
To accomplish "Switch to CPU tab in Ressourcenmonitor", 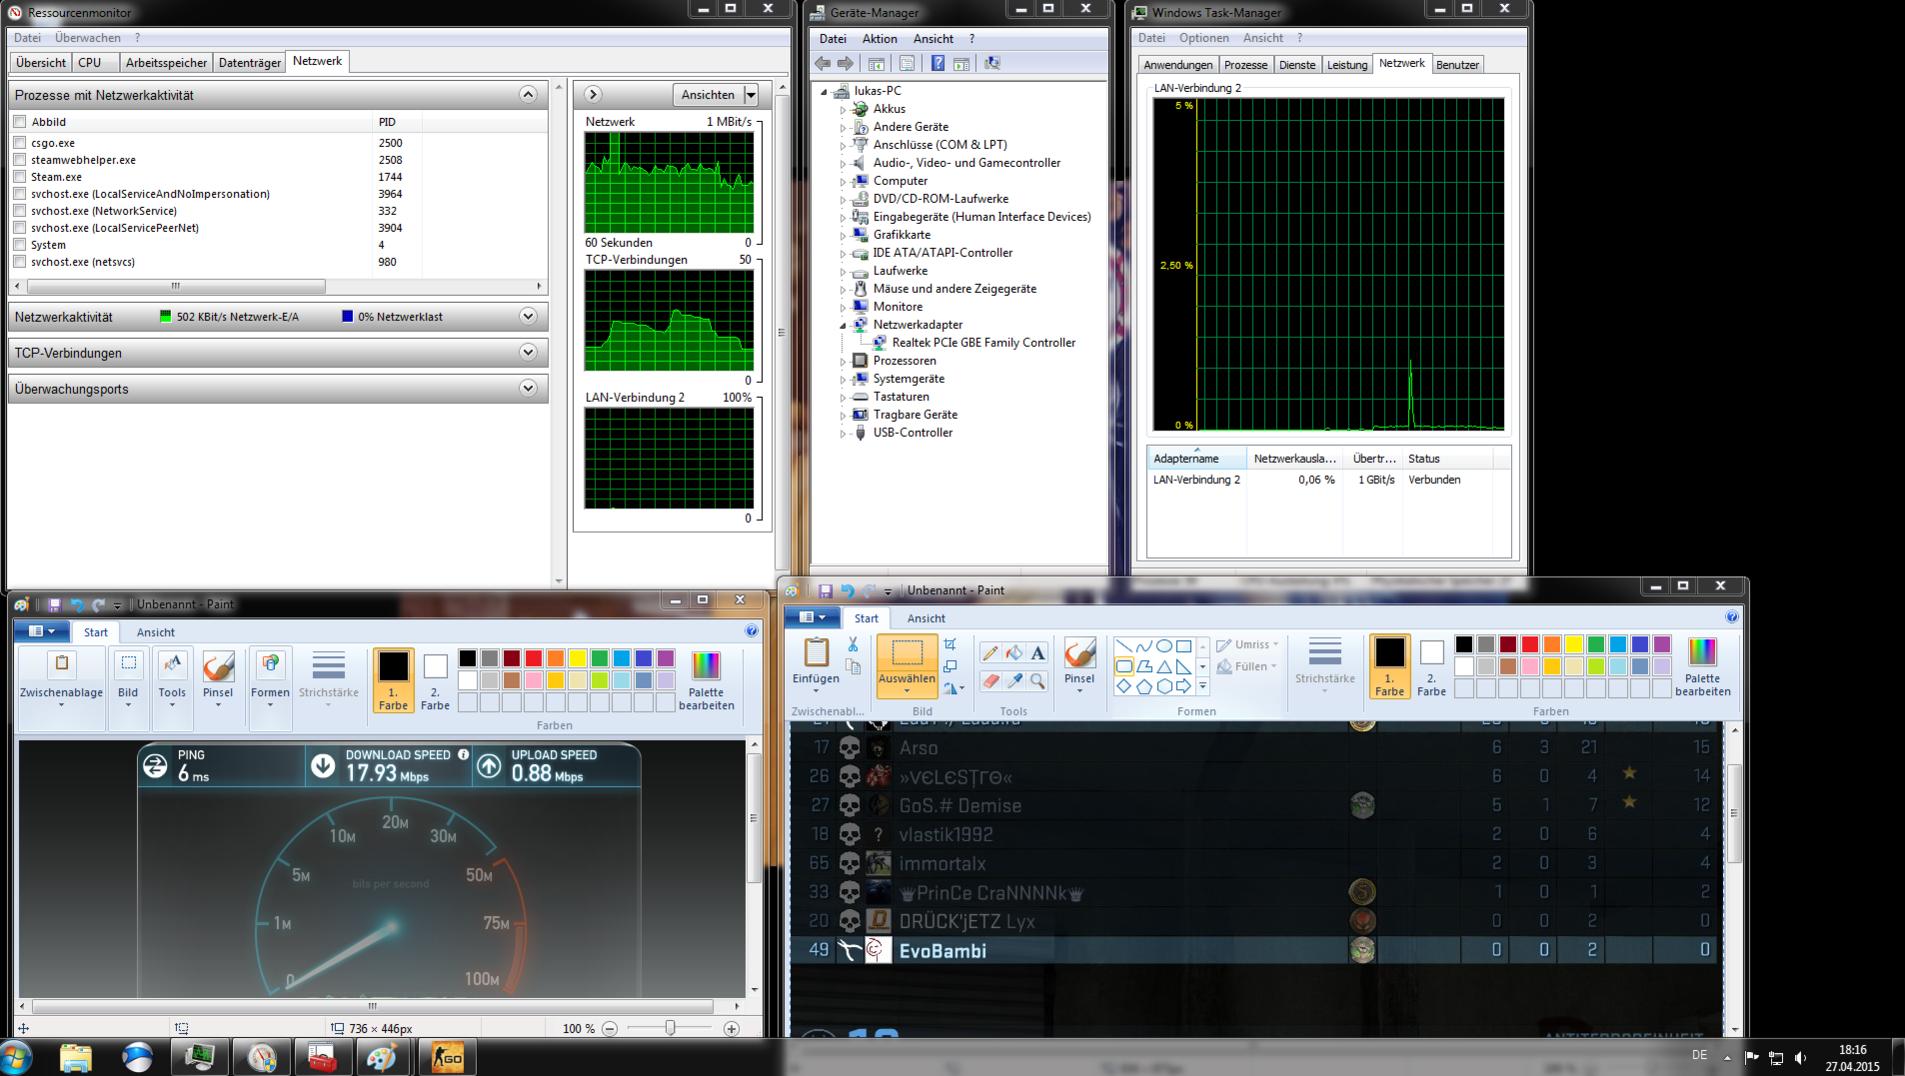I will point(89,62).
